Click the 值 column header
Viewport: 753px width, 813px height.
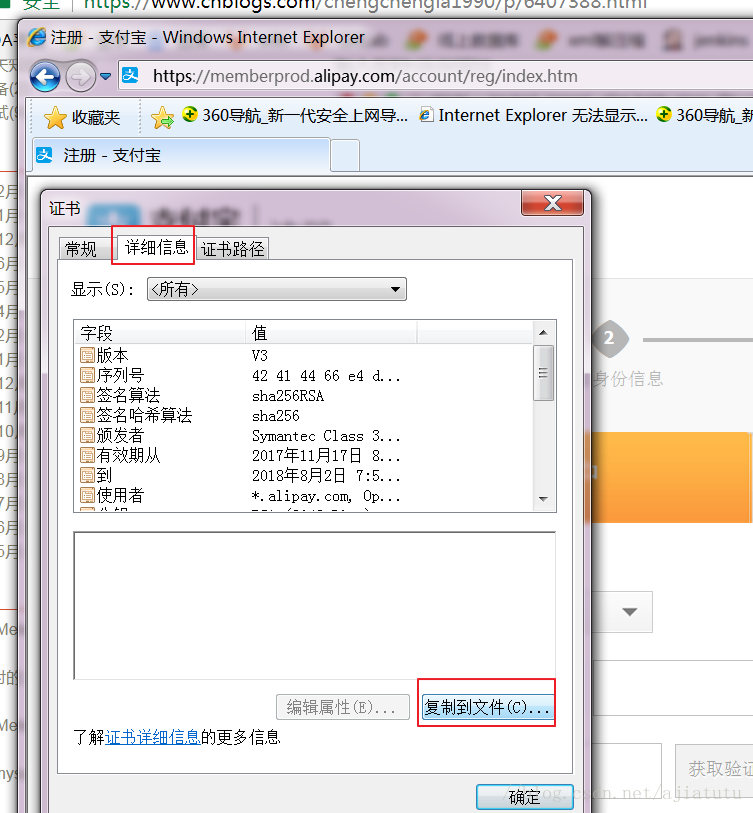(331, 332)
